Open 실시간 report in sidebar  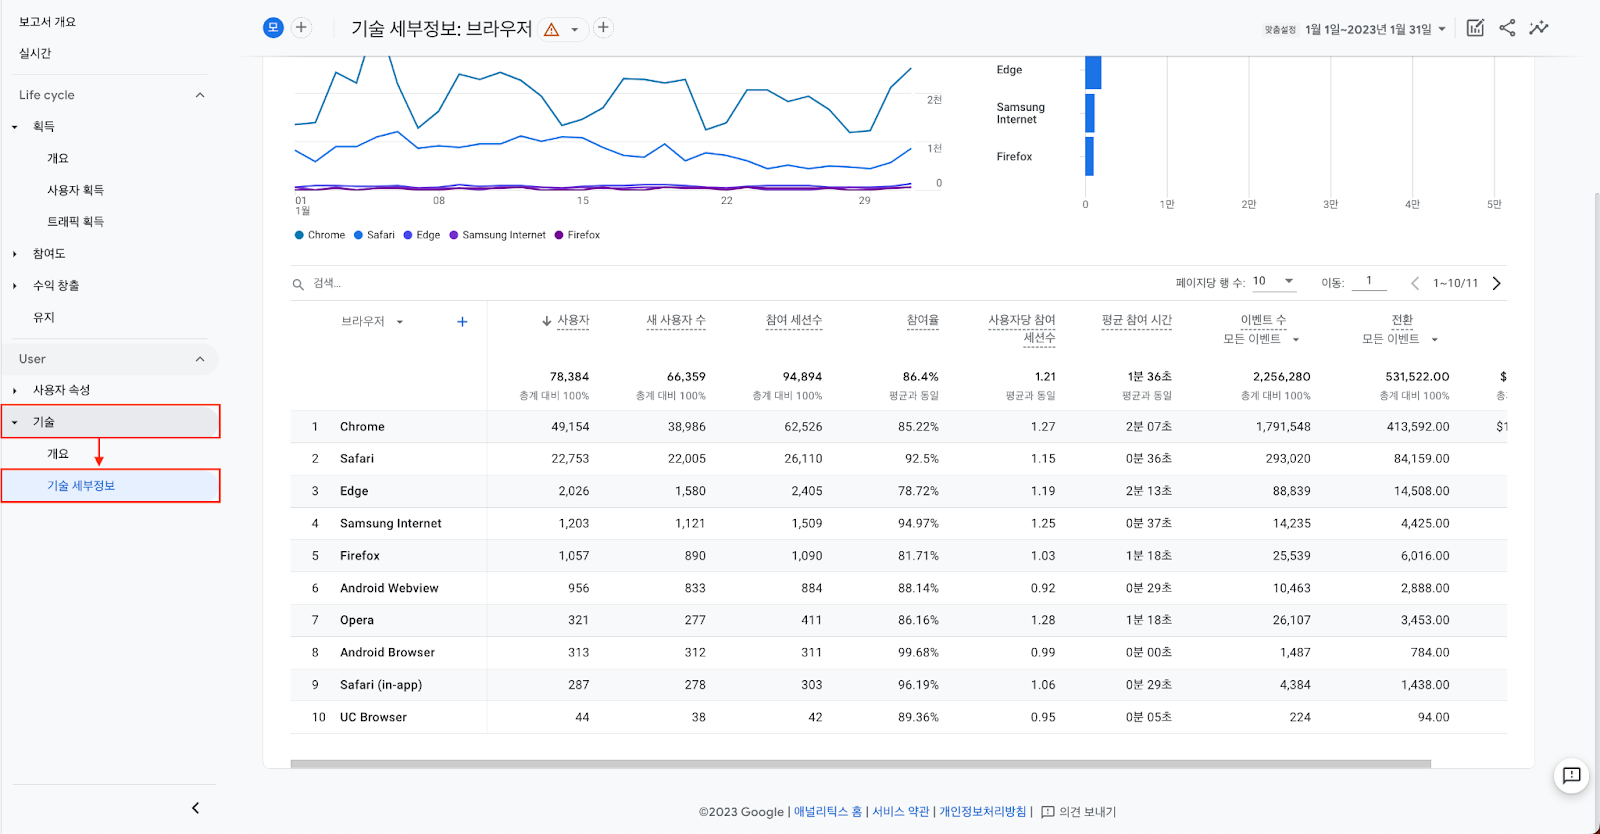point(35,54)
